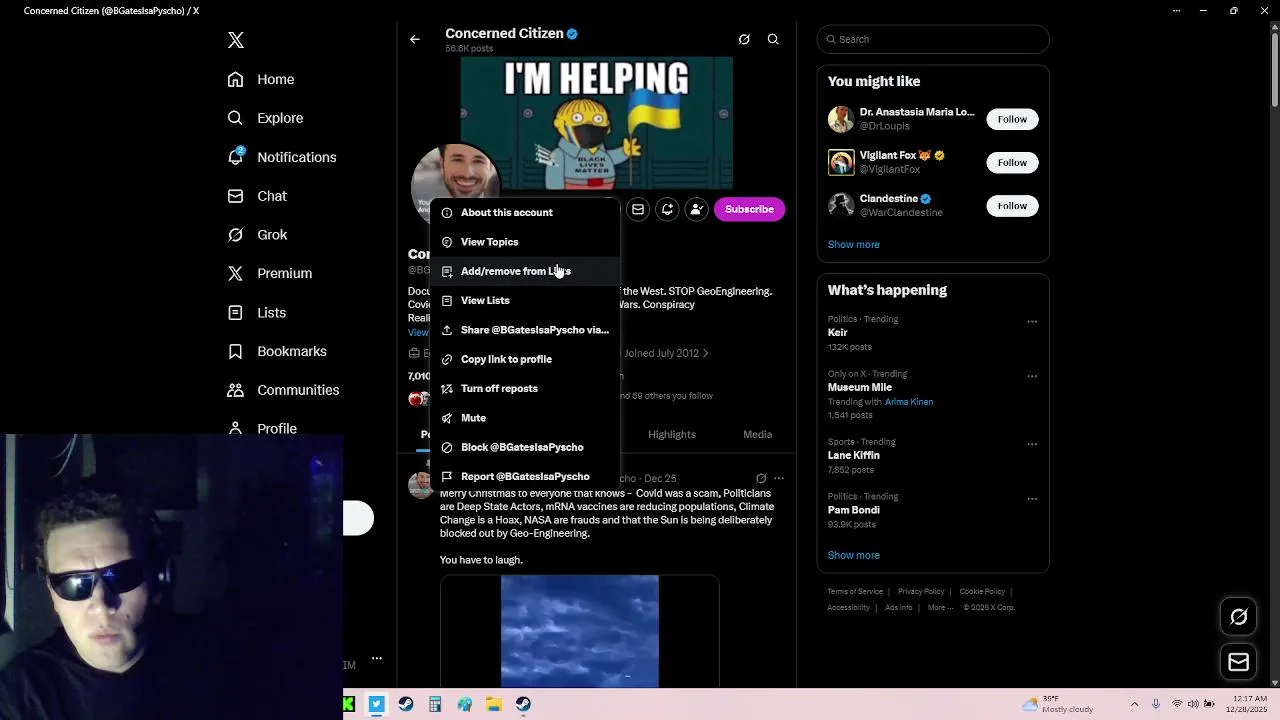1280x720 pixels.
Task: Select Block @BGatesIsaPyscho
Action: [x=523, y=447]
